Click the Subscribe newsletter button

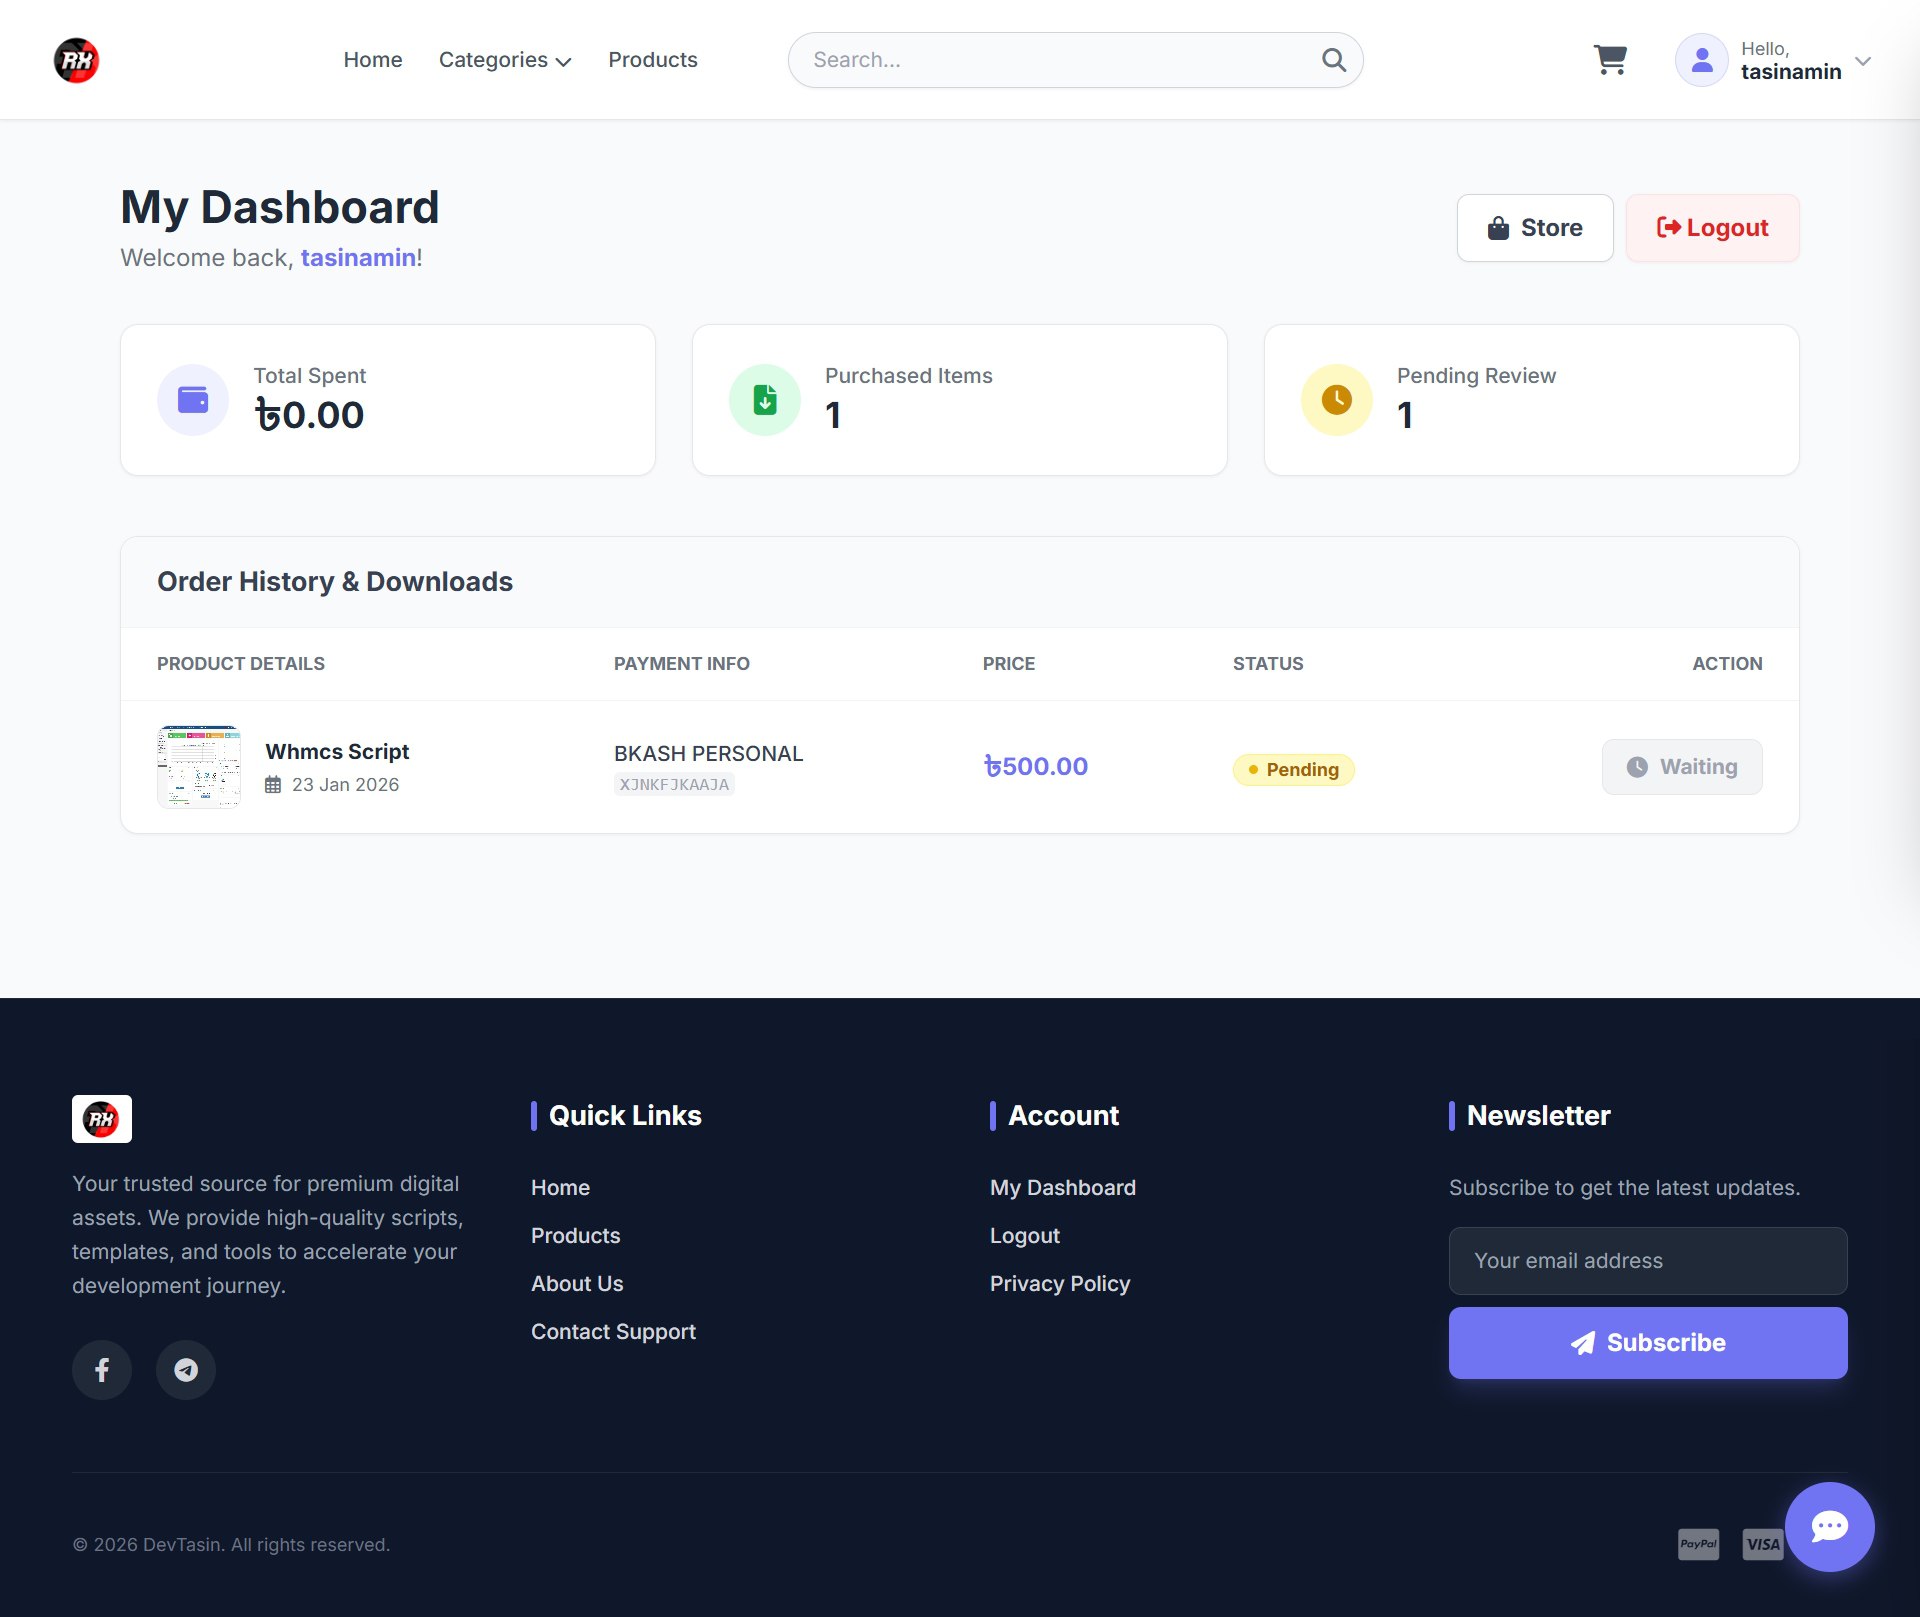[x=1647, y=1343]
